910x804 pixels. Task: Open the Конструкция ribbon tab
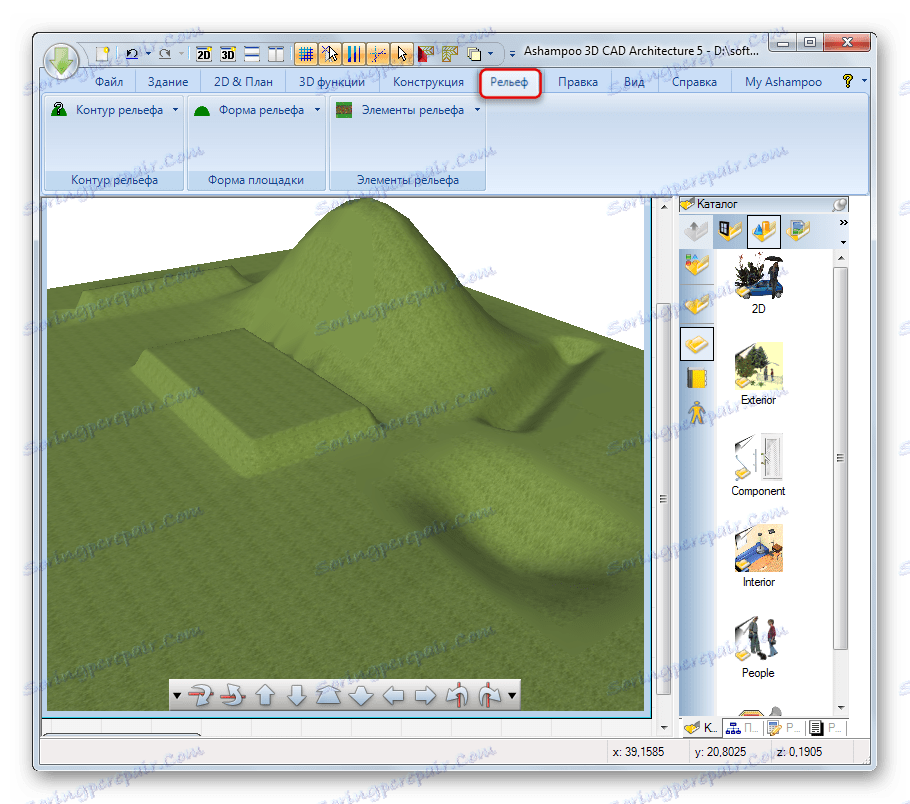pyautogui.click(x=428, y=82)
